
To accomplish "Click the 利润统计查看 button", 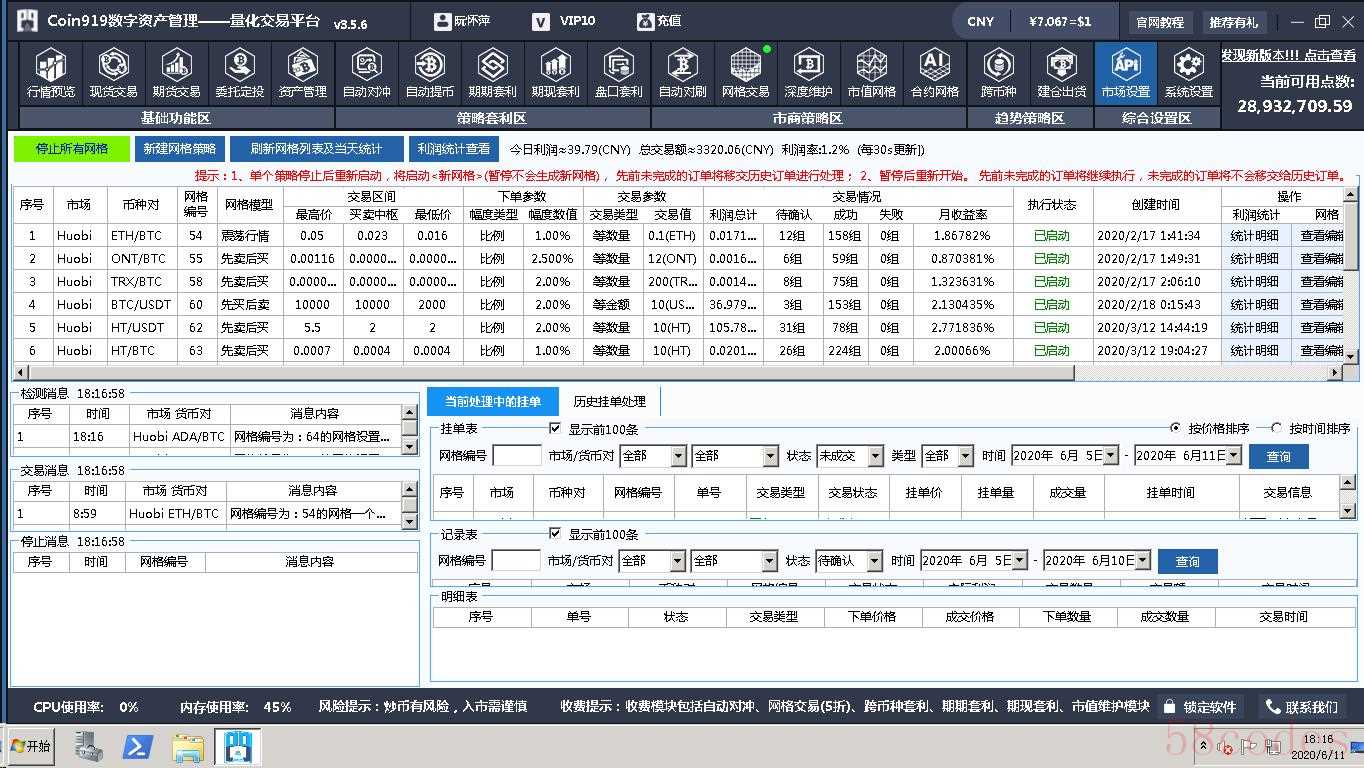I will click(x=454, y=149).
